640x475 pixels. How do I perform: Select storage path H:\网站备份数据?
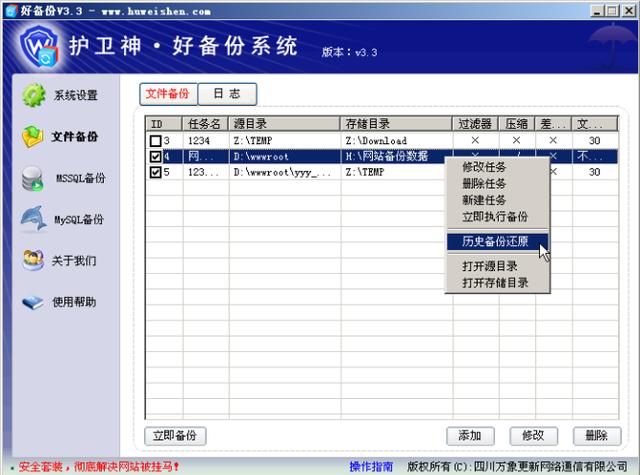(387, 156)
